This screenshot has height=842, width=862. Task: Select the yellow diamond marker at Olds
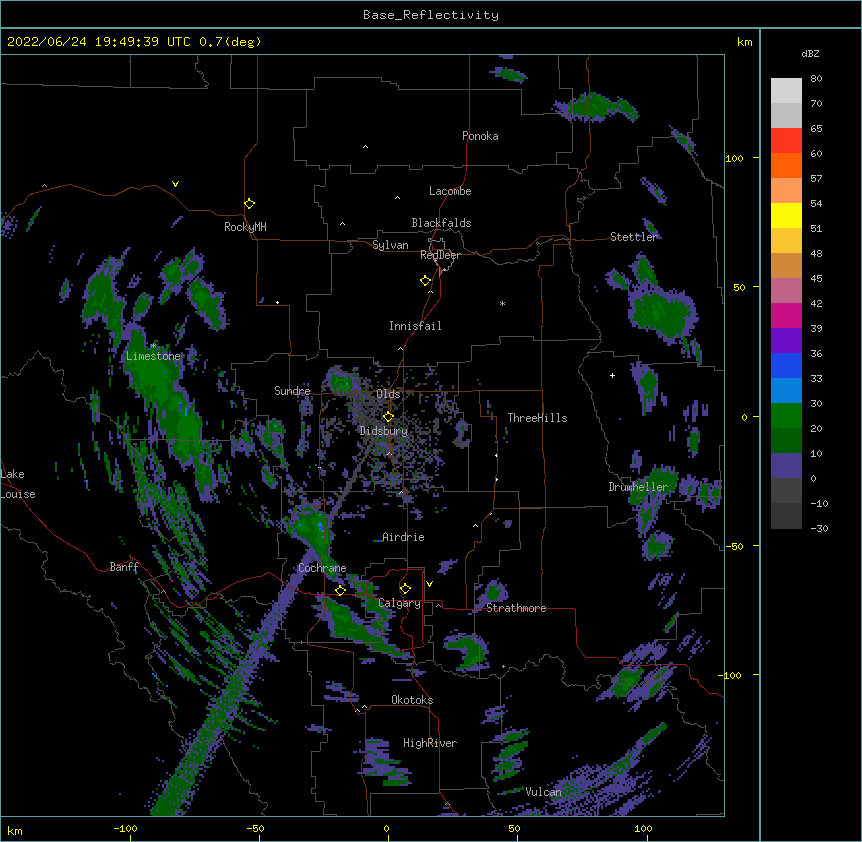pos(388,416)
